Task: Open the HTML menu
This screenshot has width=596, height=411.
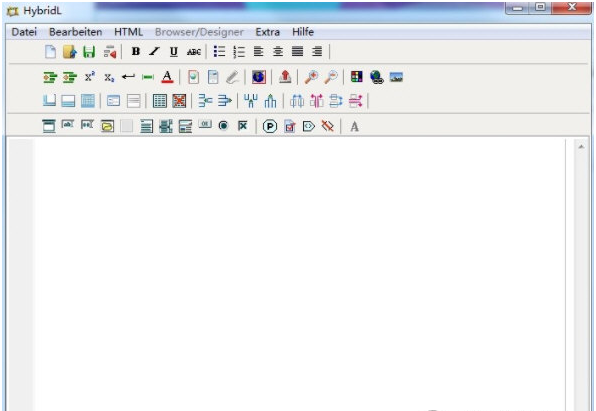Action: tap(128, 32)
